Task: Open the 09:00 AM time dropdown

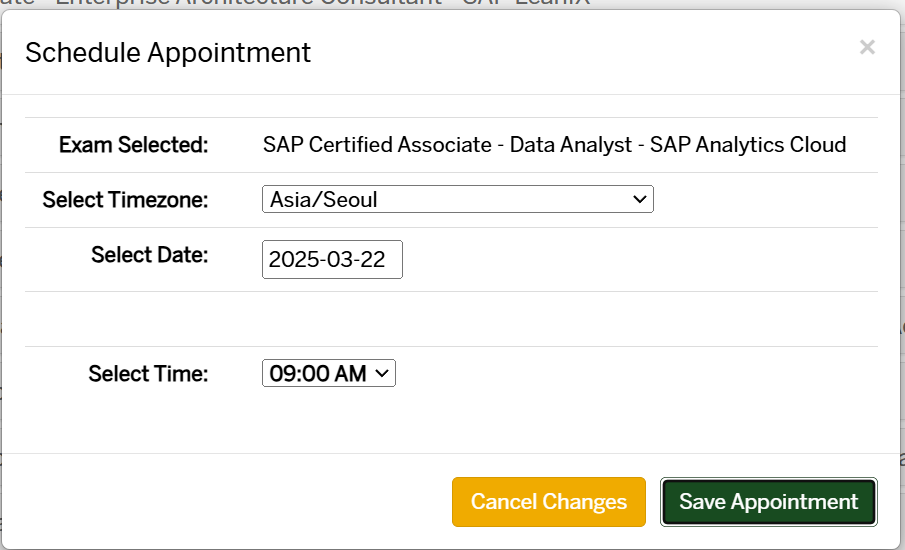Action: pos(329,373)
